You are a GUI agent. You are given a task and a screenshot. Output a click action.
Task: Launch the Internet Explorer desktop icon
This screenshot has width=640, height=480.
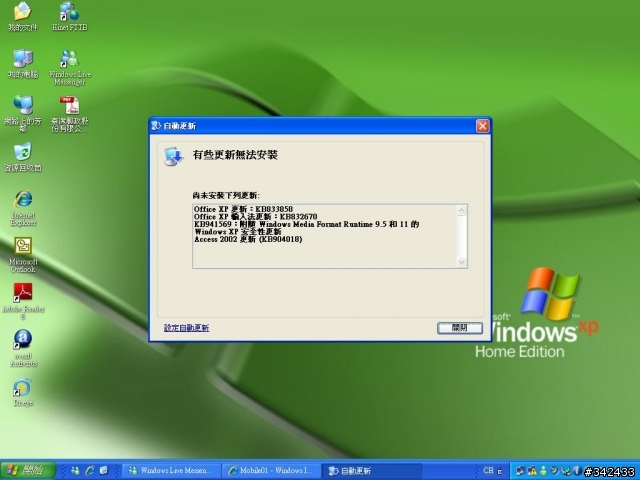point(23,208)
